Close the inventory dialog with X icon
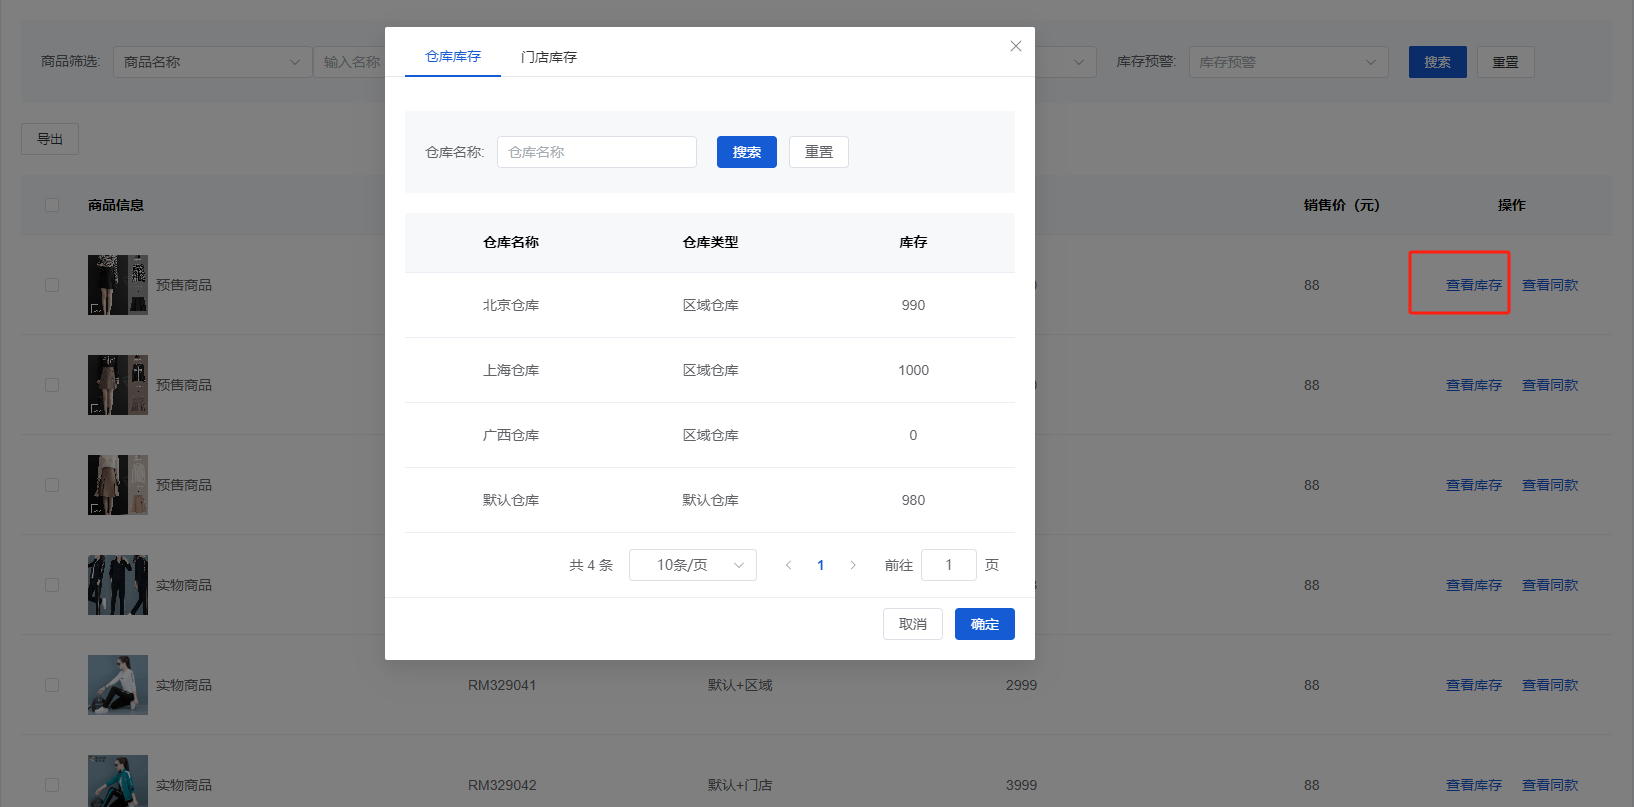Viewport: 1634px width, 807px height. 1016,46
